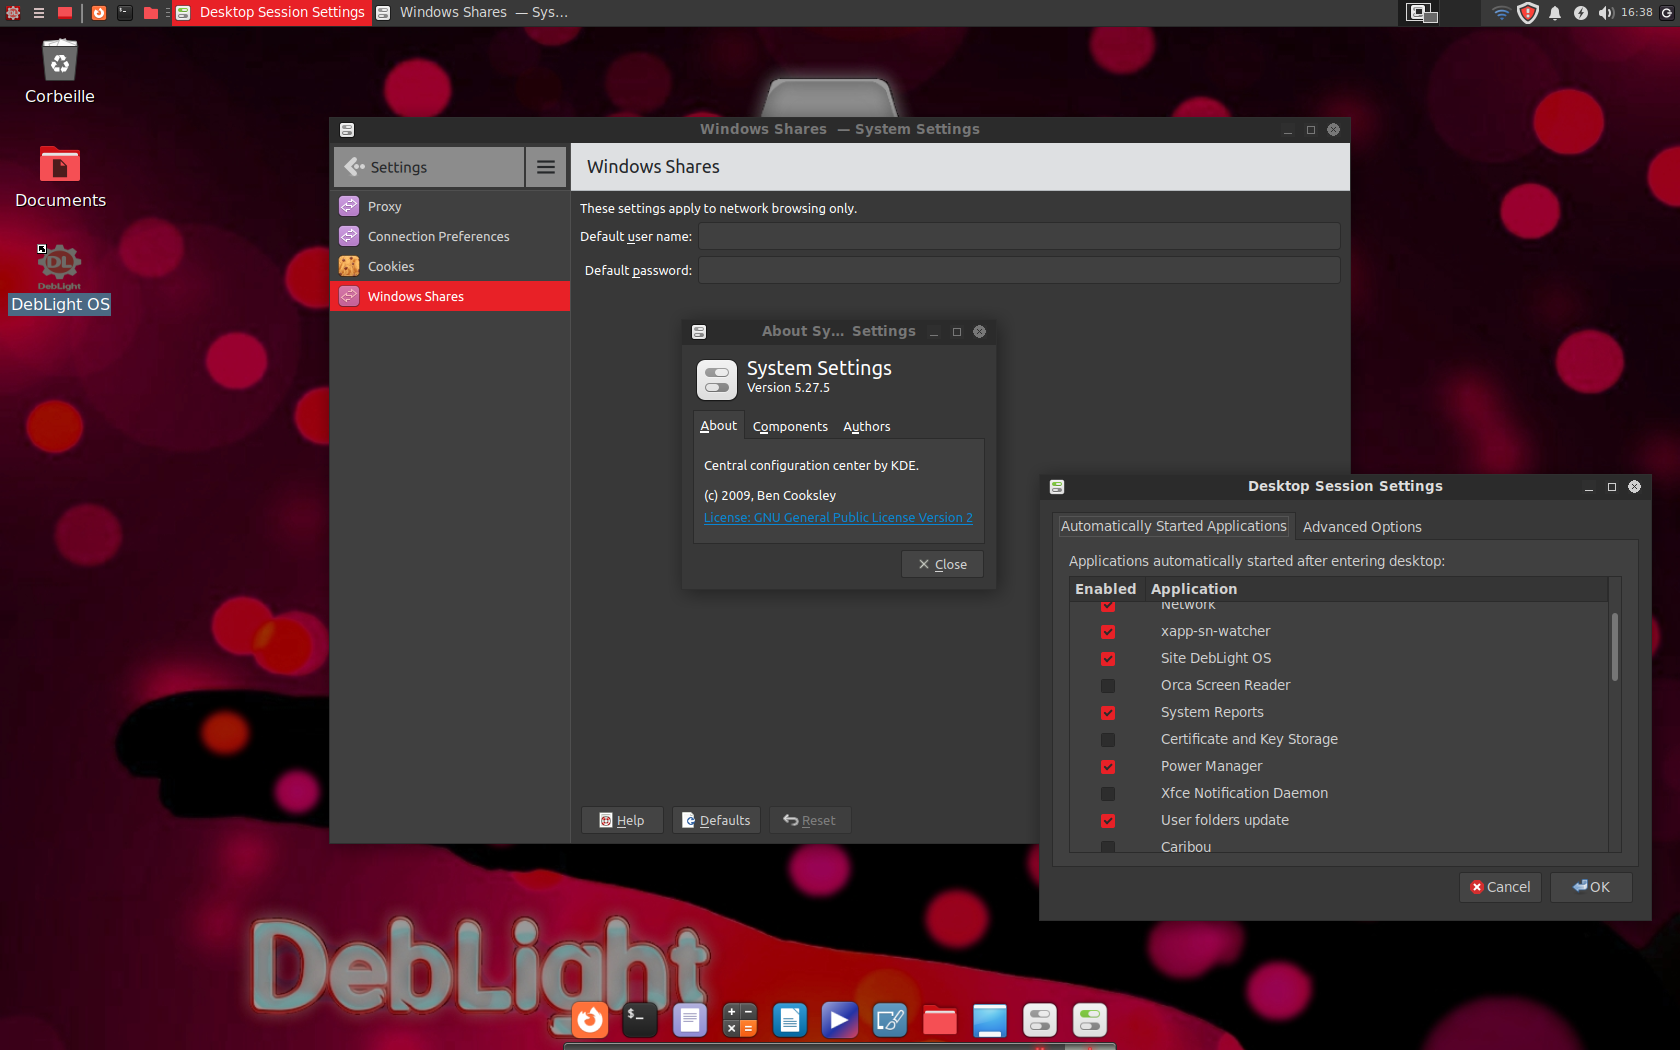The width and height of the screenshot is (1680, 1050).
Task: Toggle the Power Manager autostart checkbox
Action: (1108, 767)
